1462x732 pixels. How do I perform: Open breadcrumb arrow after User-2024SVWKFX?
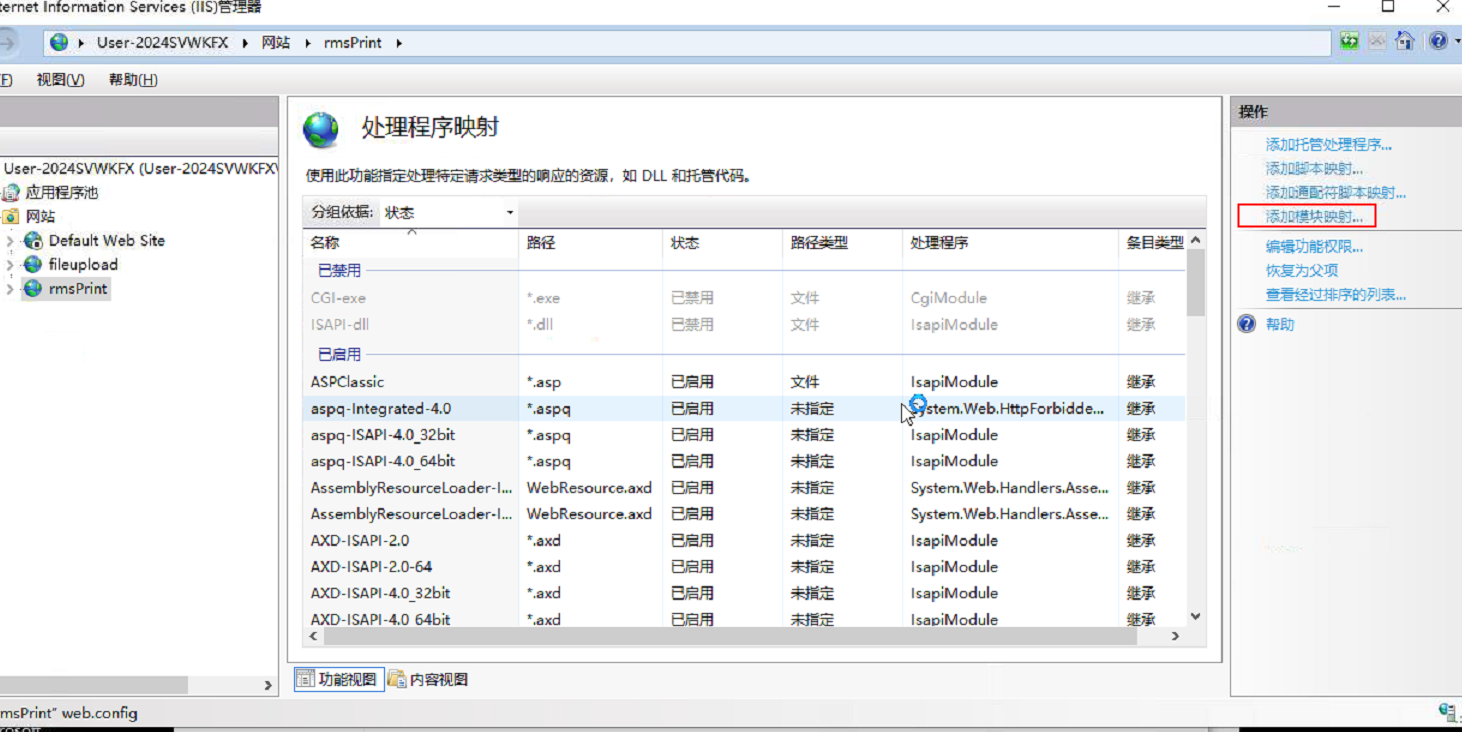point(246,43)
